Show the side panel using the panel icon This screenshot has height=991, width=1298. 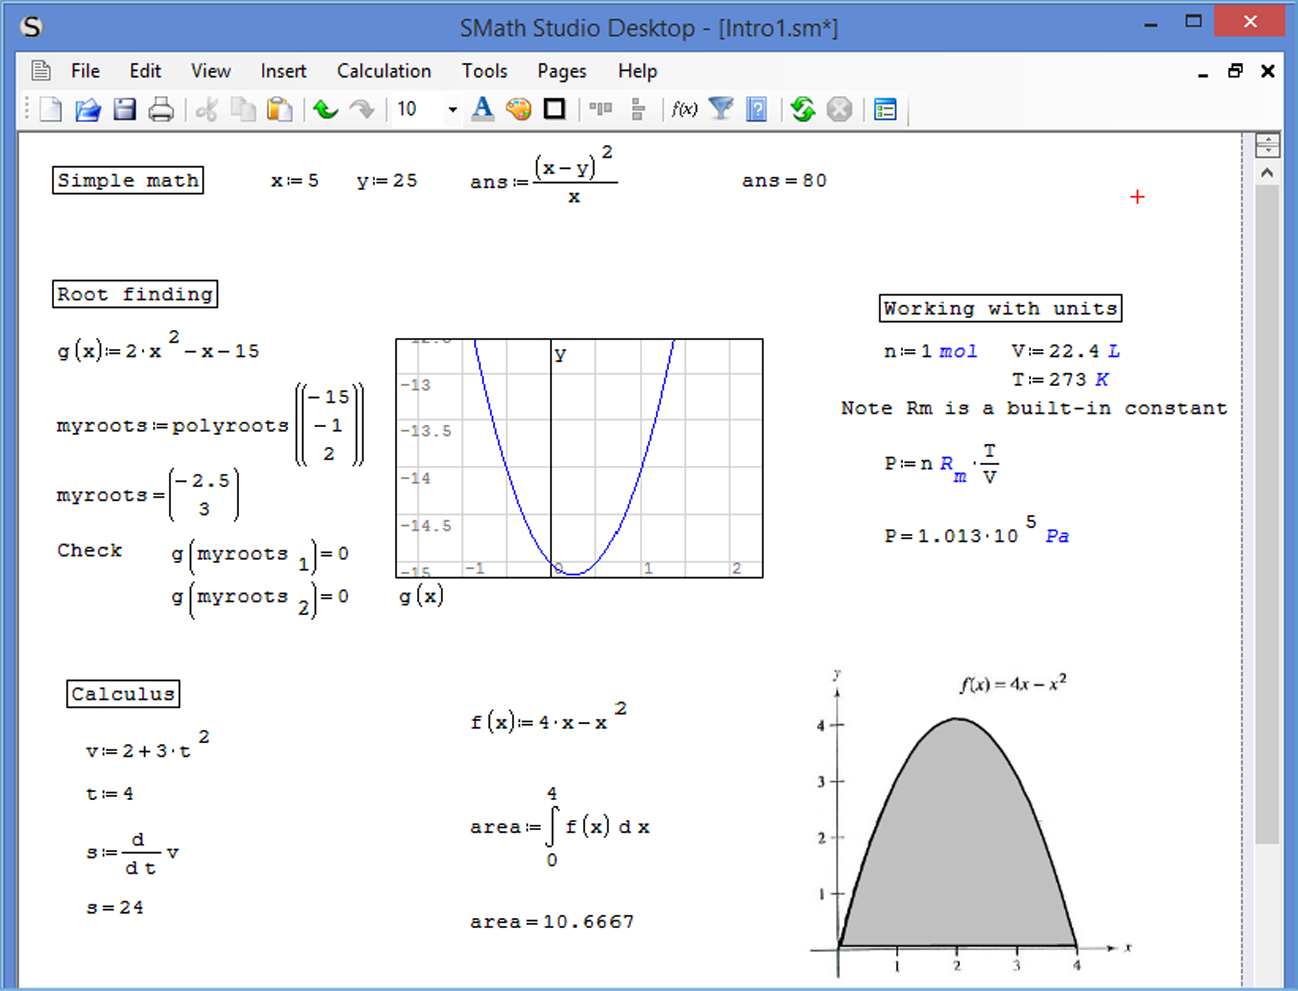tap(885, 109)
